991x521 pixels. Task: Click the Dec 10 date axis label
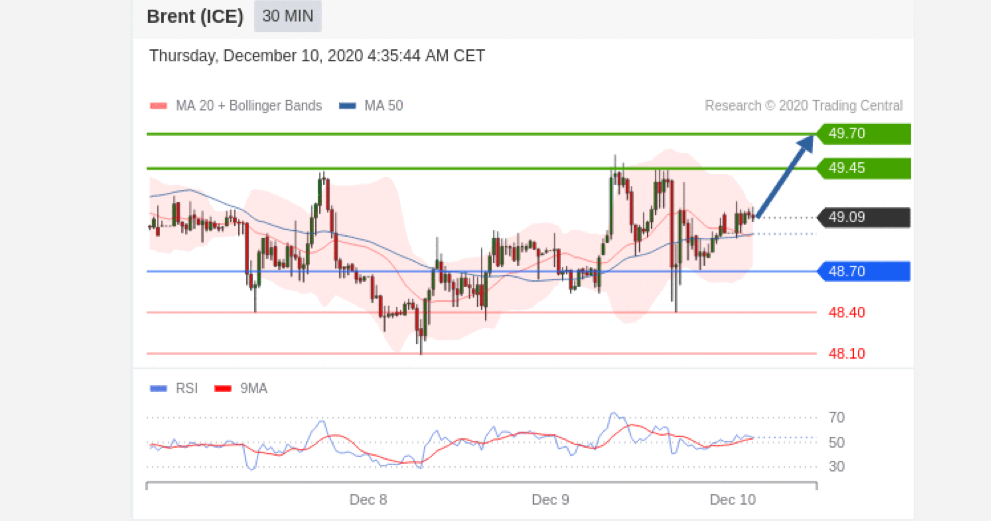(733, 500)
